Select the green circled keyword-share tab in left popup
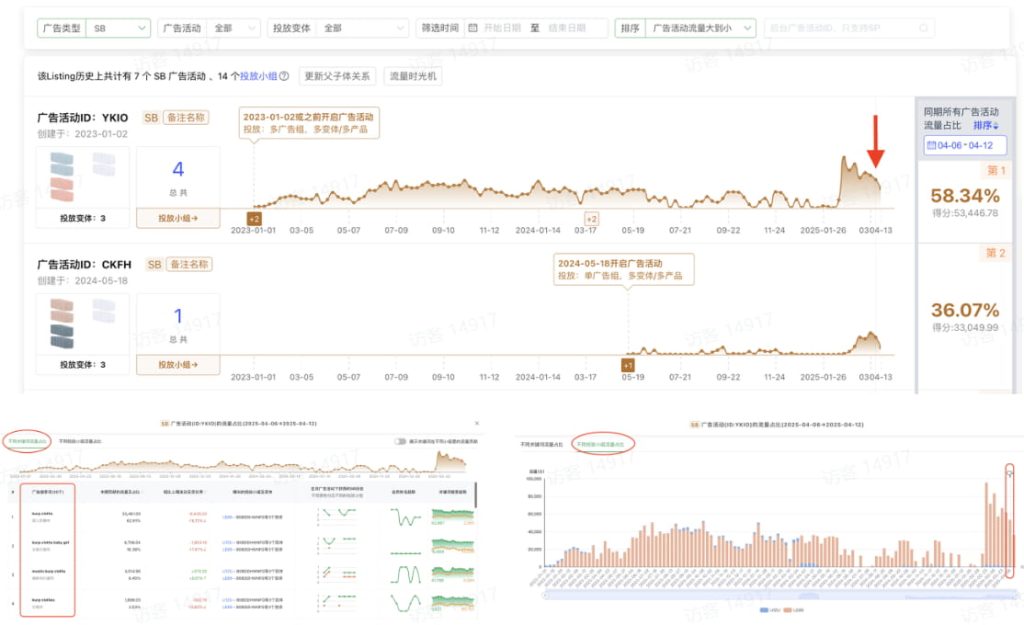 coord(27,441)
